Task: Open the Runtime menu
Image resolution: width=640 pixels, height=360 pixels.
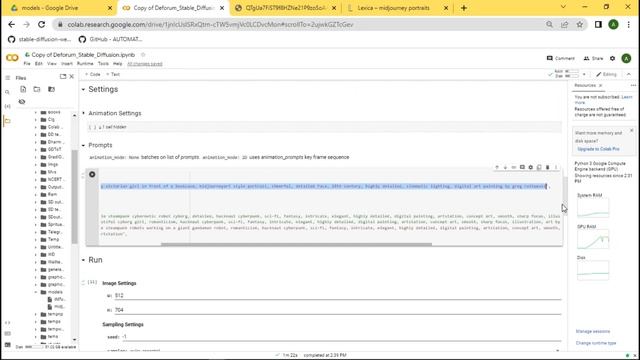Action: (85, 64)
